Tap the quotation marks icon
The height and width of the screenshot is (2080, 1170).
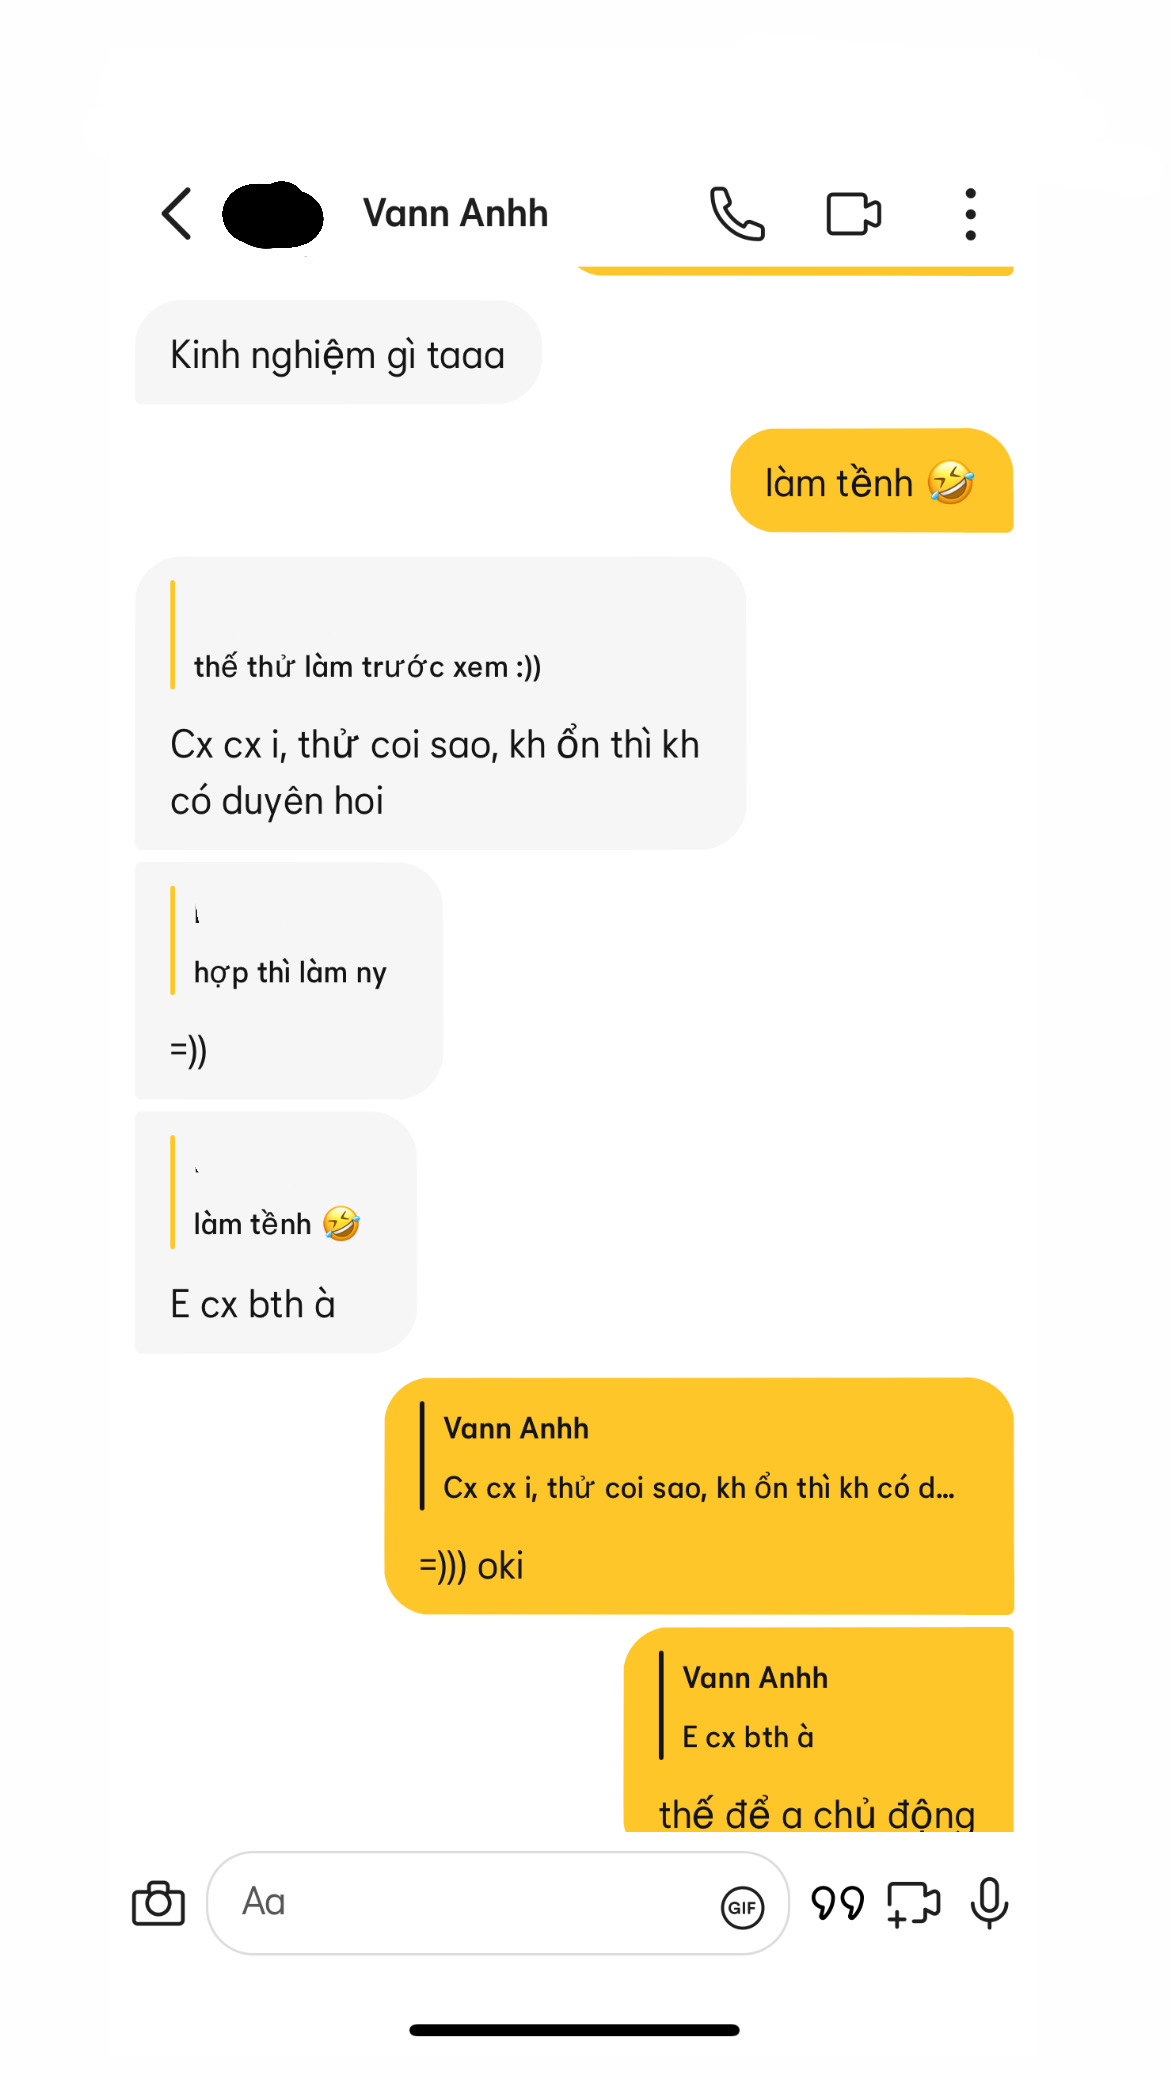[x=837, y=1902]
